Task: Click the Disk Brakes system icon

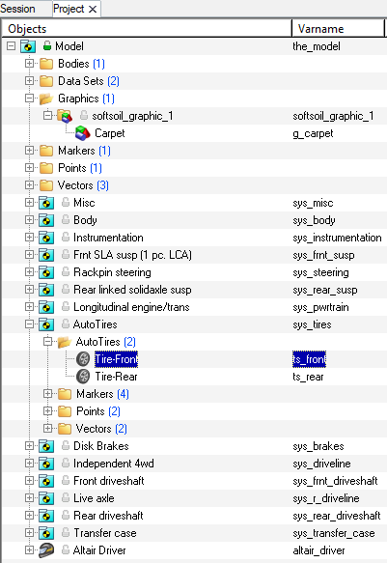Action: pos(46,446)
